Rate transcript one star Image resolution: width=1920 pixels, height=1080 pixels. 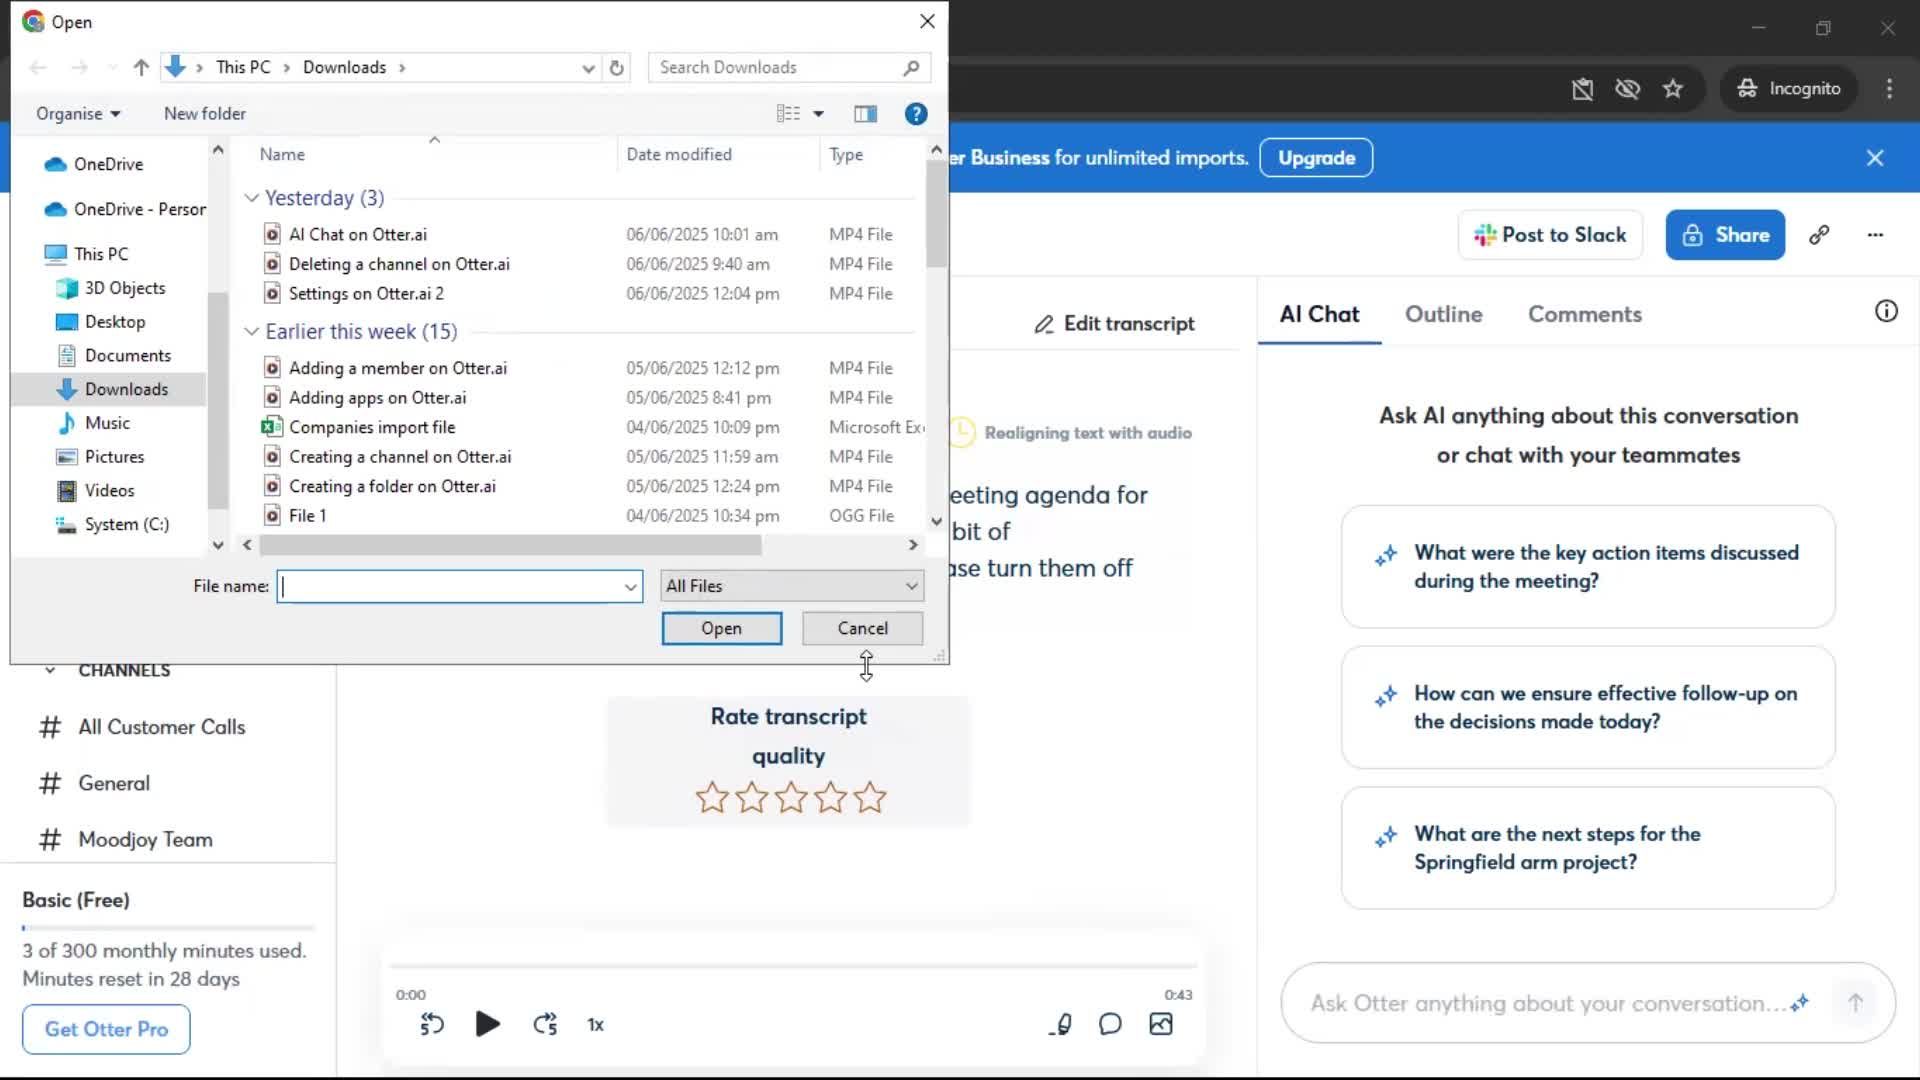pyautogui.click(x=712, y=797)
